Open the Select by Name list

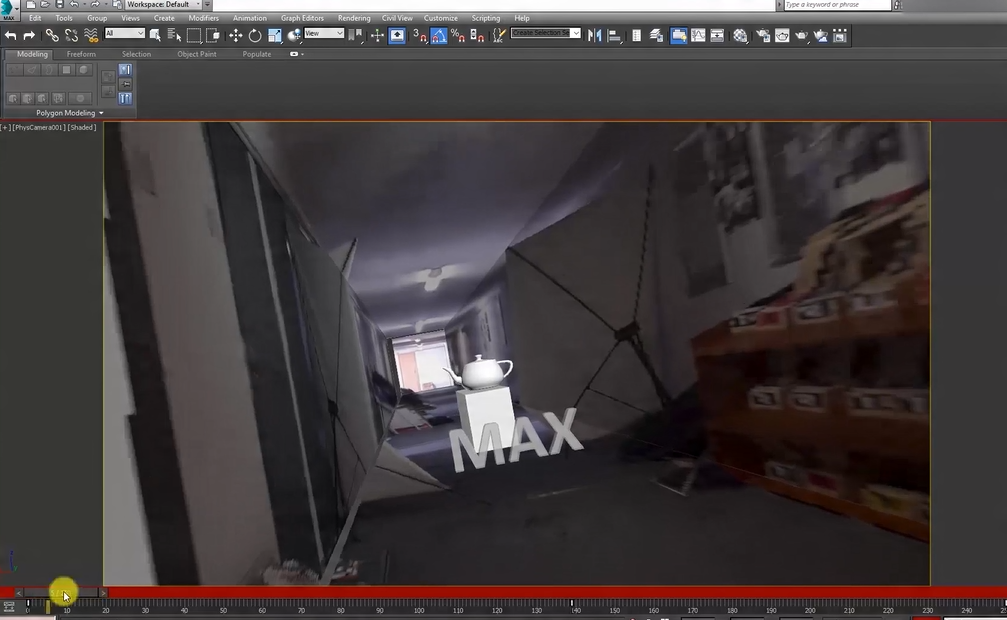tap(174, 35)
